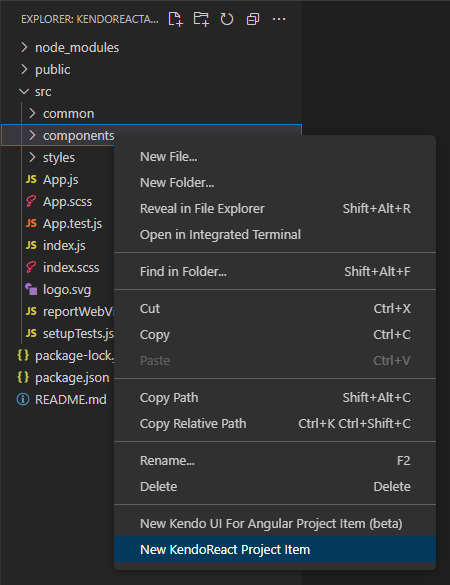Click the JS icon beside setupTests.js
Screen dimensions: 450x585
(x=31, y=333)
